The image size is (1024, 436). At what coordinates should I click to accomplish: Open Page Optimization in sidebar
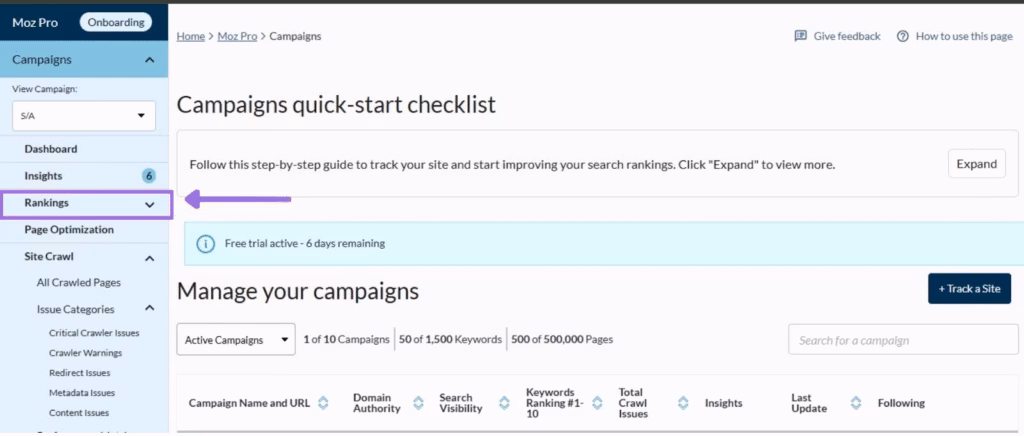(69, 230)
